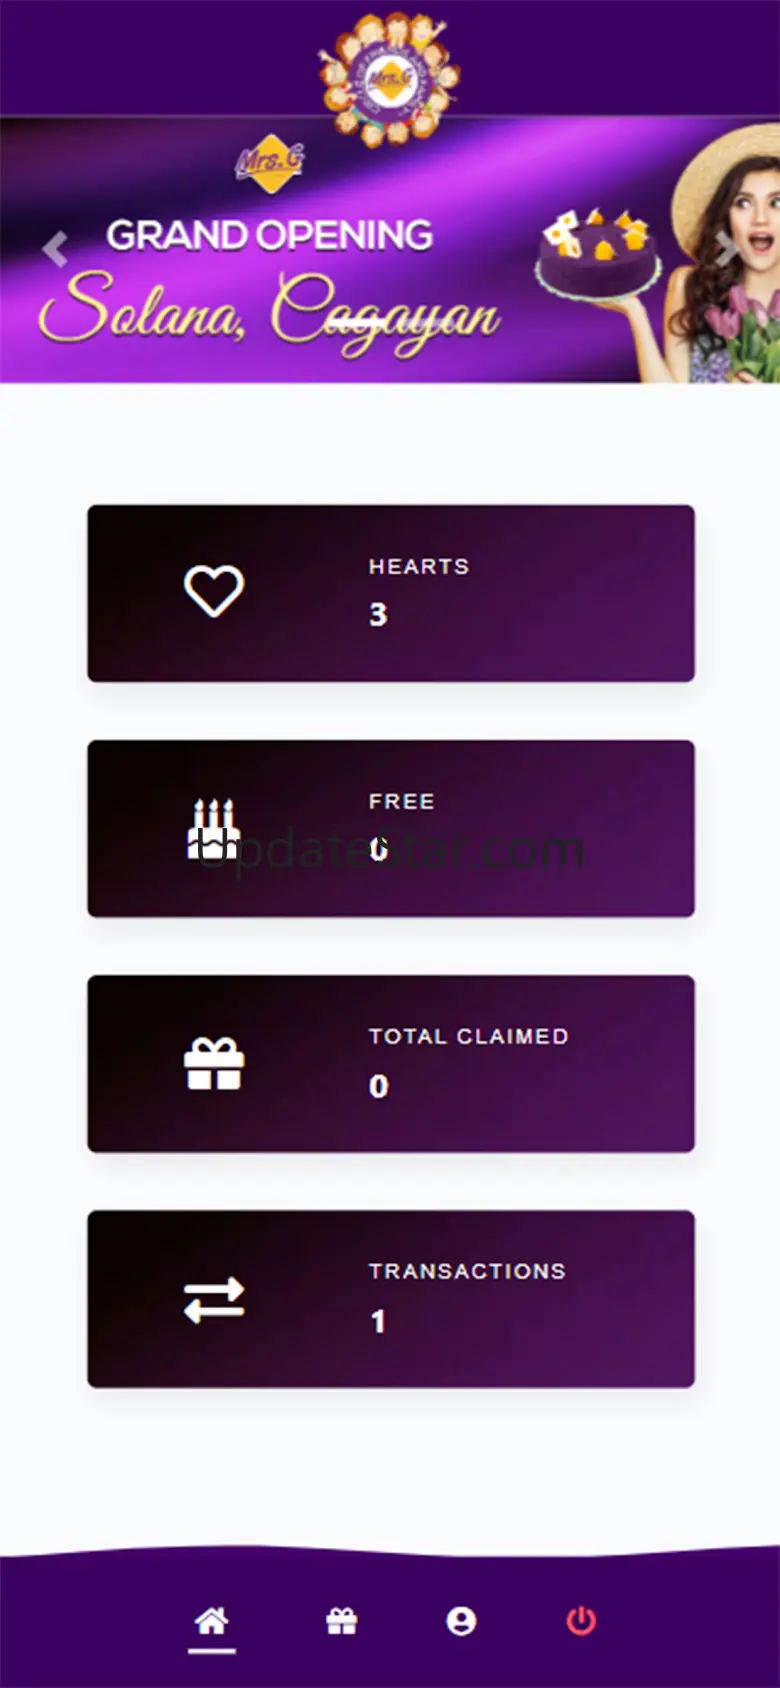Click the Solana, Cagayan script text
780x1688 pixels.
point(270,310)
